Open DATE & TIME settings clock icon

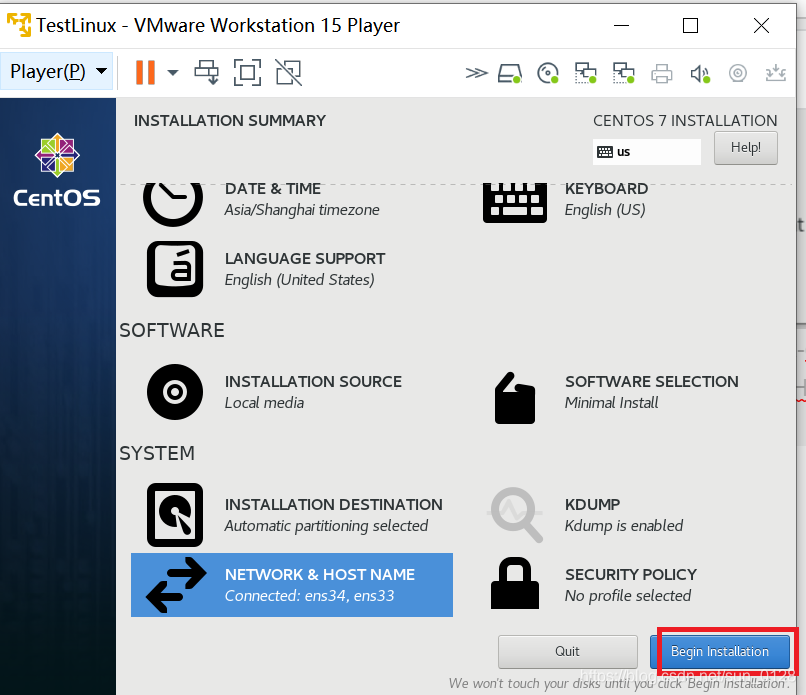coord(173,204)
